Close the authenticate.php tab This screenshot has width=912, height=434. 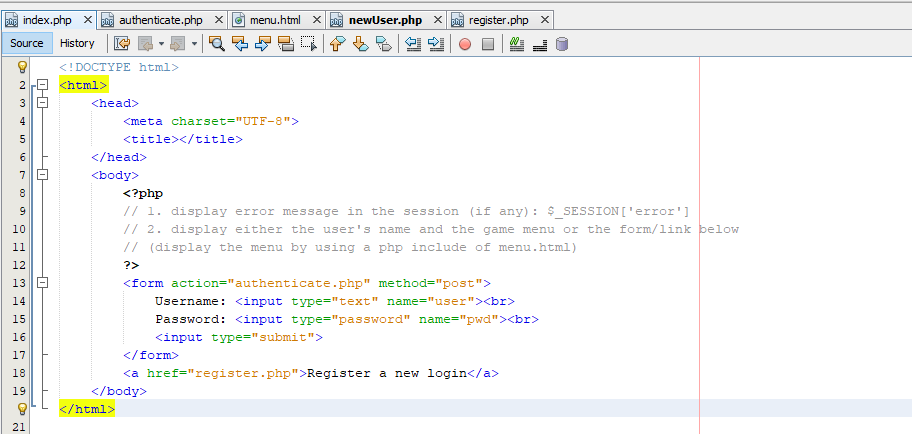219,20
